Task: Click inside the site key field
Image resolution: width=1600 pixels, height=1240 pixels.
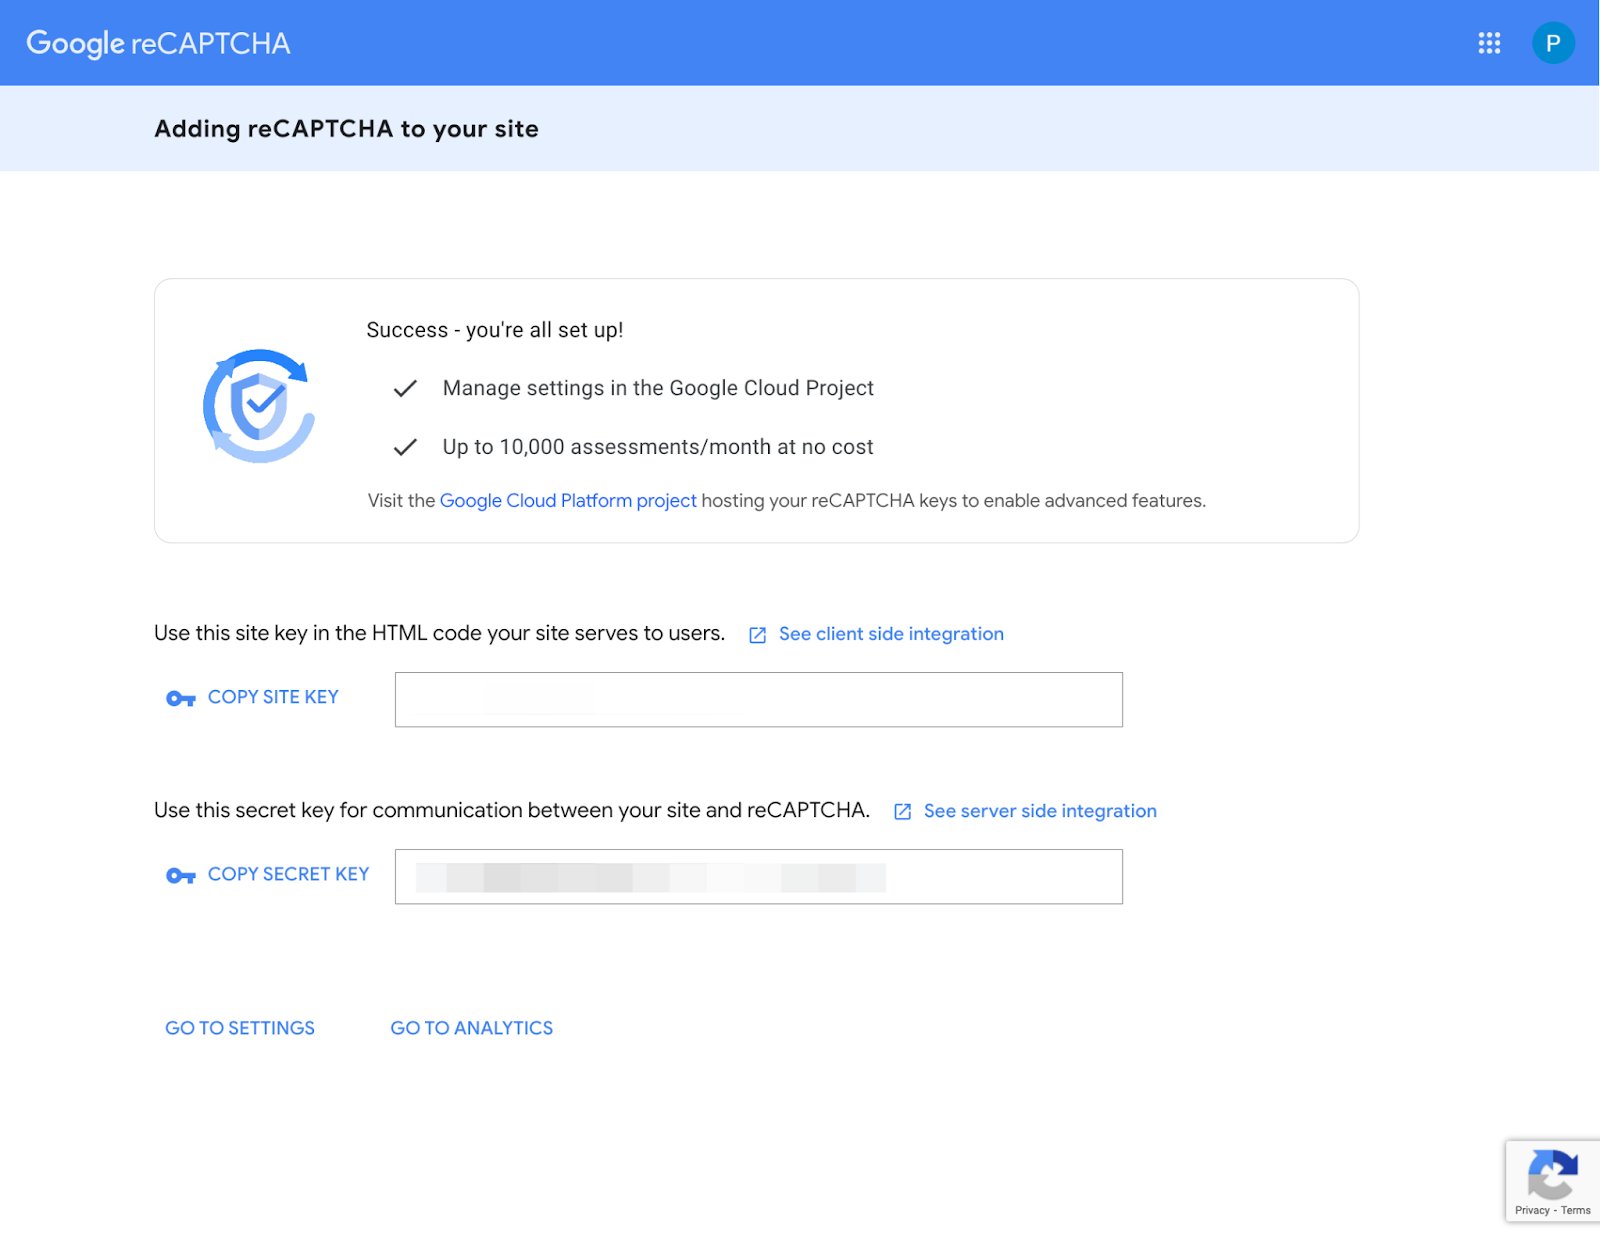Action: point(759,699)
